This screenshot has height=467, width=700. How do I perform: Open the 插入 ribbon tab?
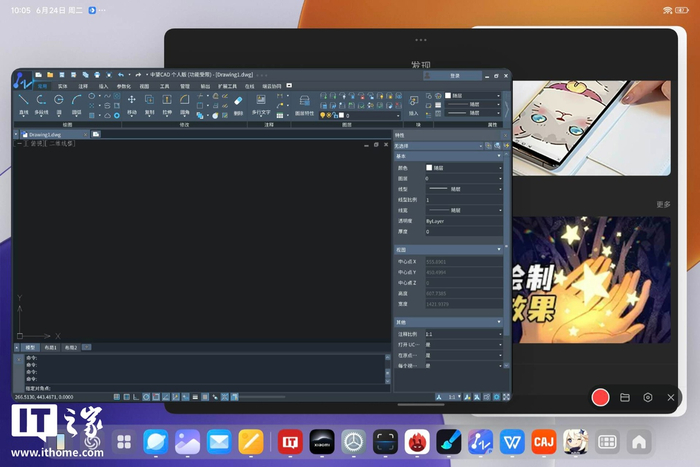pos(104,87)
